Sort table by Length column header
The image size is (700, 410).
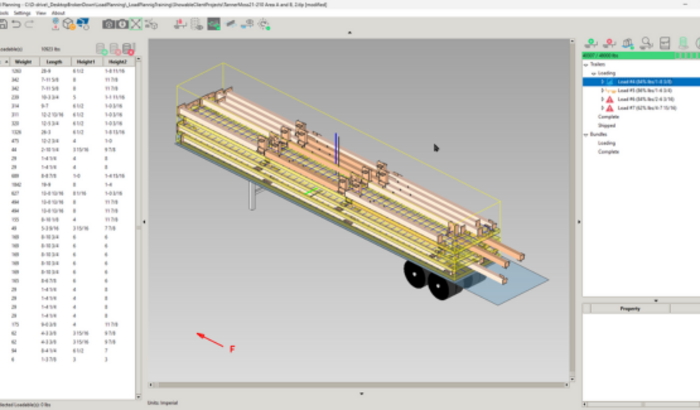point(53,61)
